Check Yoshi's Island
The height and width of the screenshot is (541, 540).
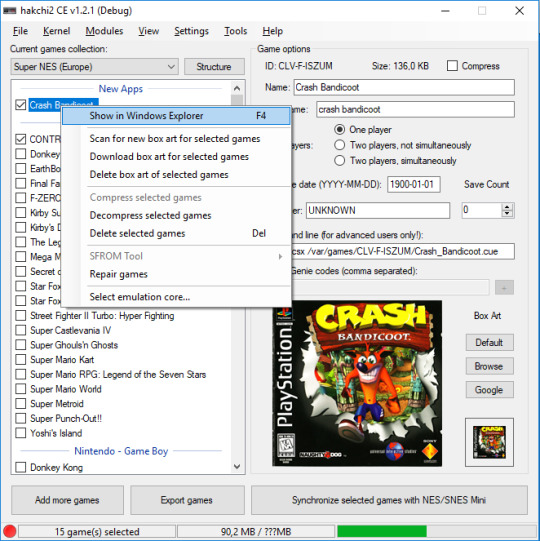click(x=21, y=433)
